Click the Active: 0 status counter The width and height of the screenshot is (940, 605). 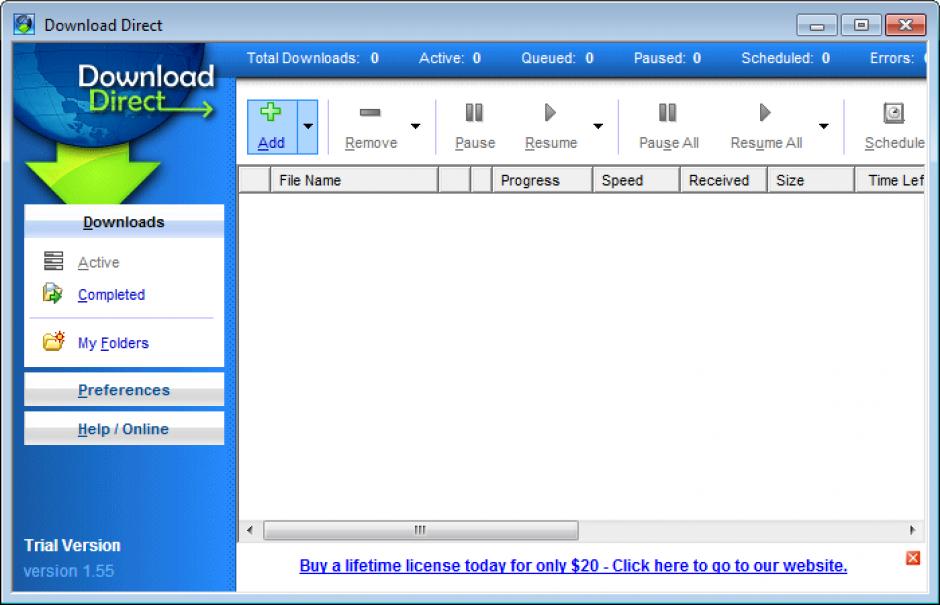[x=450, y=58]
